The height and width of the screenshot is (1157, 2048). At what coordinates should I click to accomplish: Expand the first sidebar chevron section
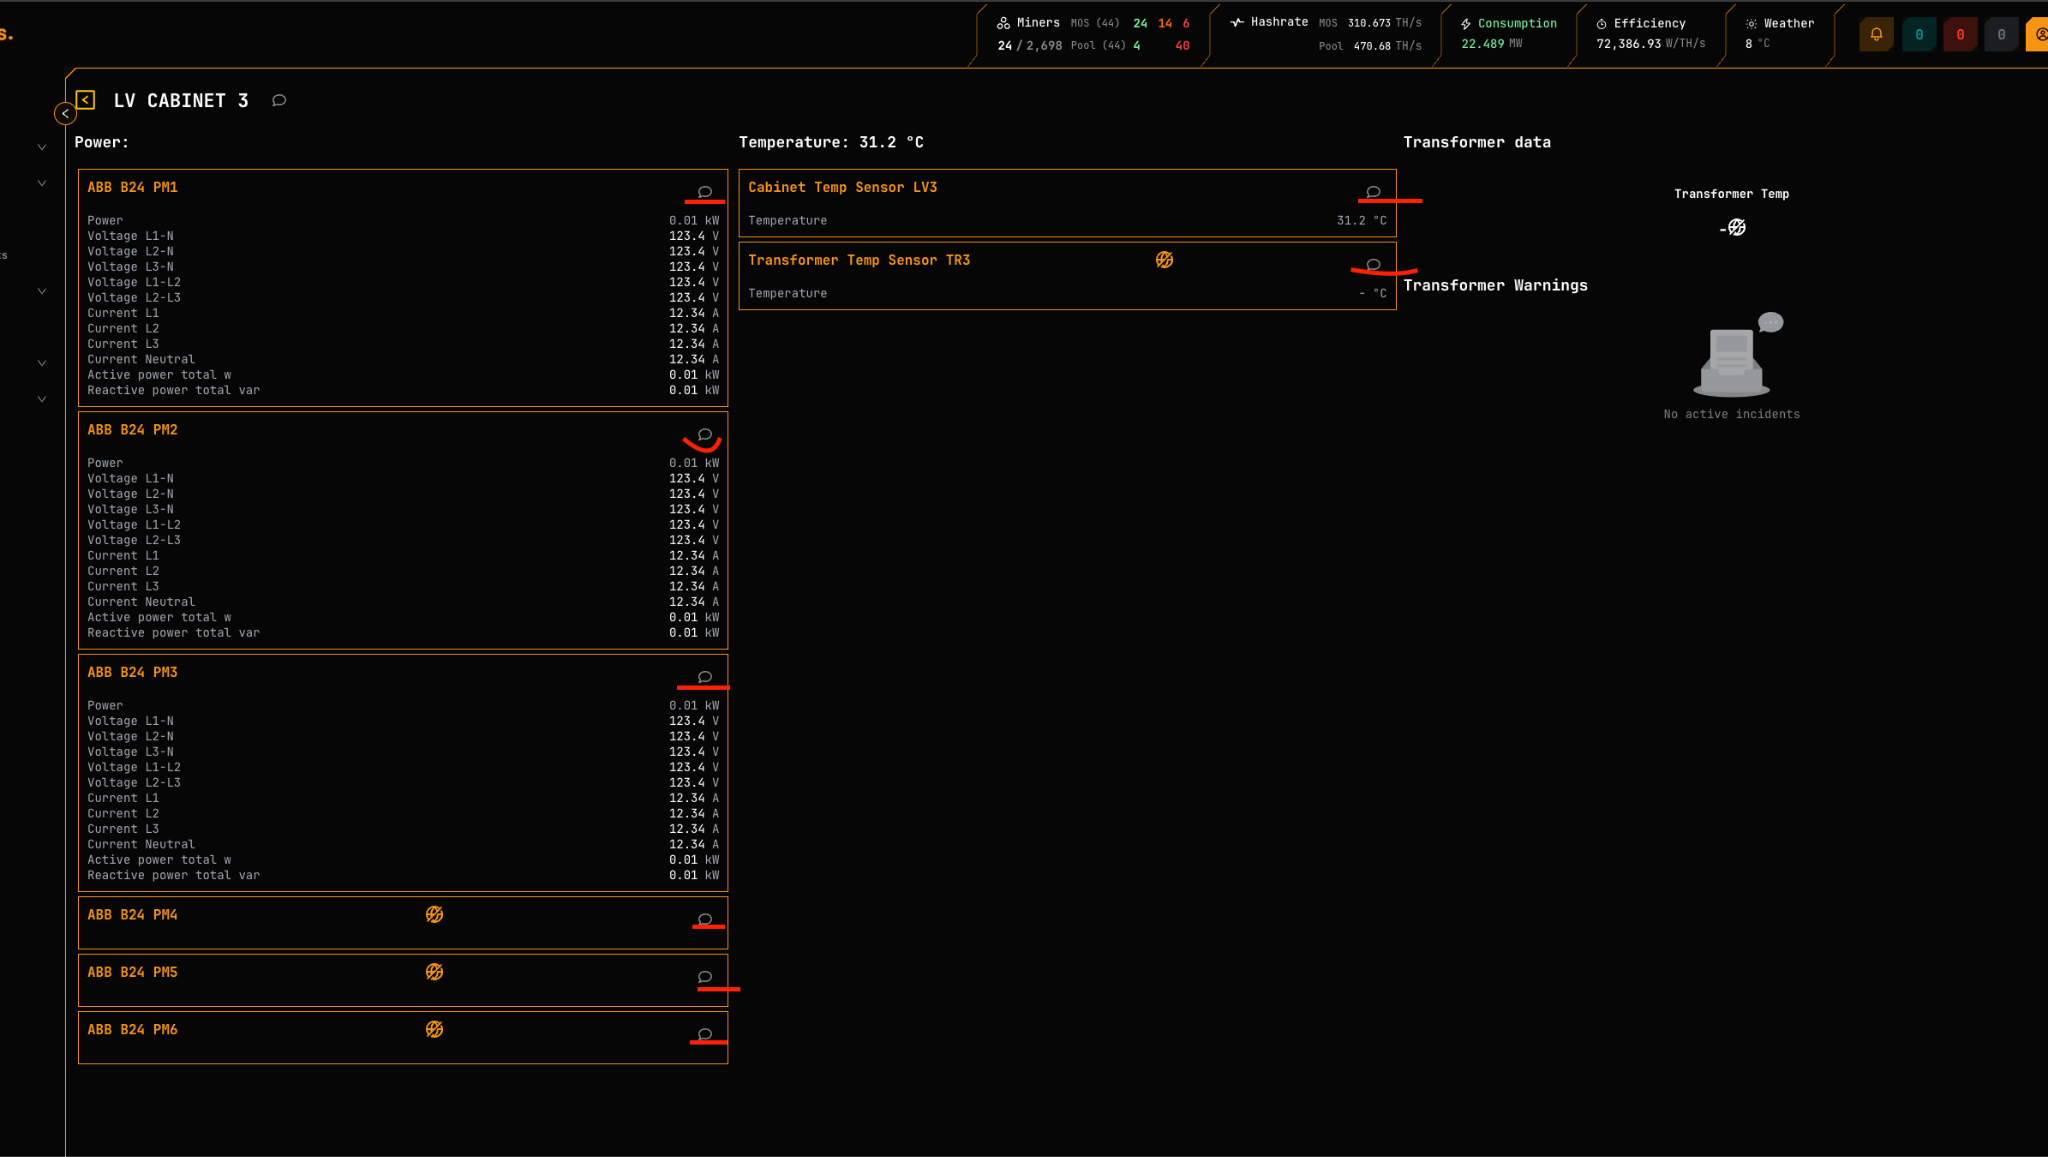click(42, 147)
